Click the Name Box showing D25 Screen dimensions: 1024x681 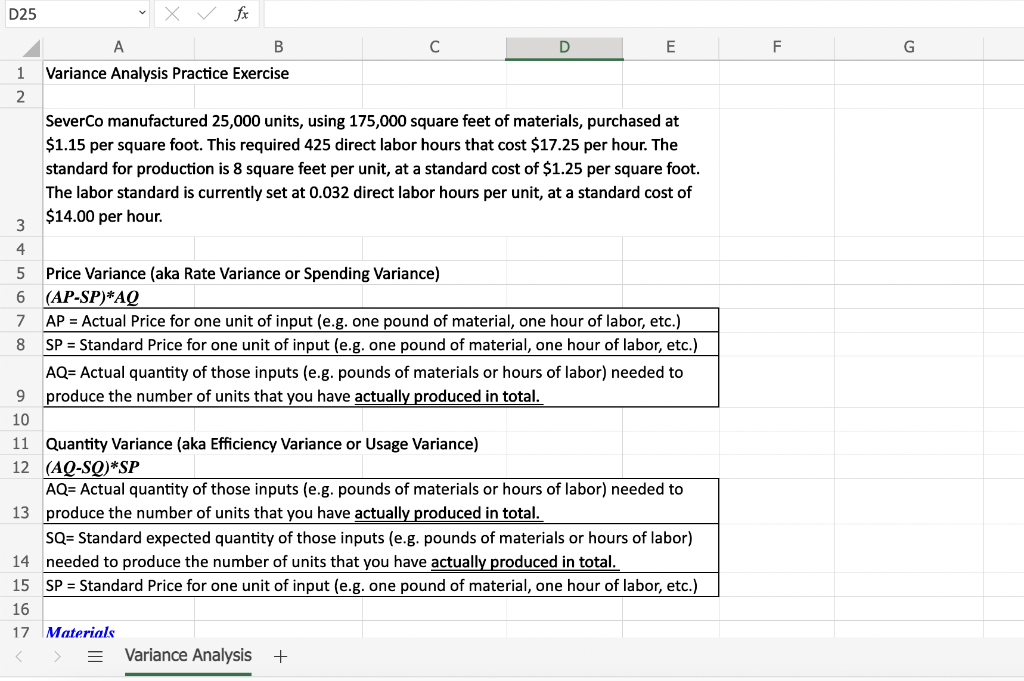[x=60, y=15]
